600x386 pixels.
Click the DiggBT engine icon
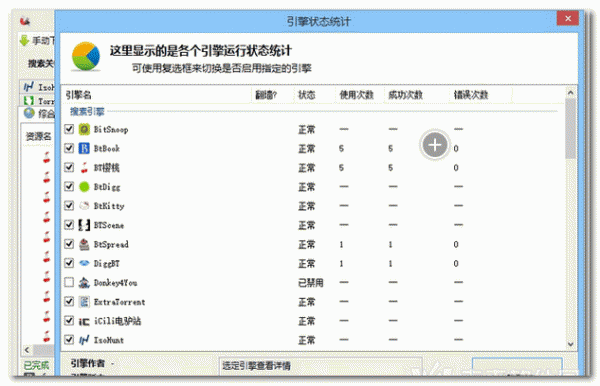point(84,263)
